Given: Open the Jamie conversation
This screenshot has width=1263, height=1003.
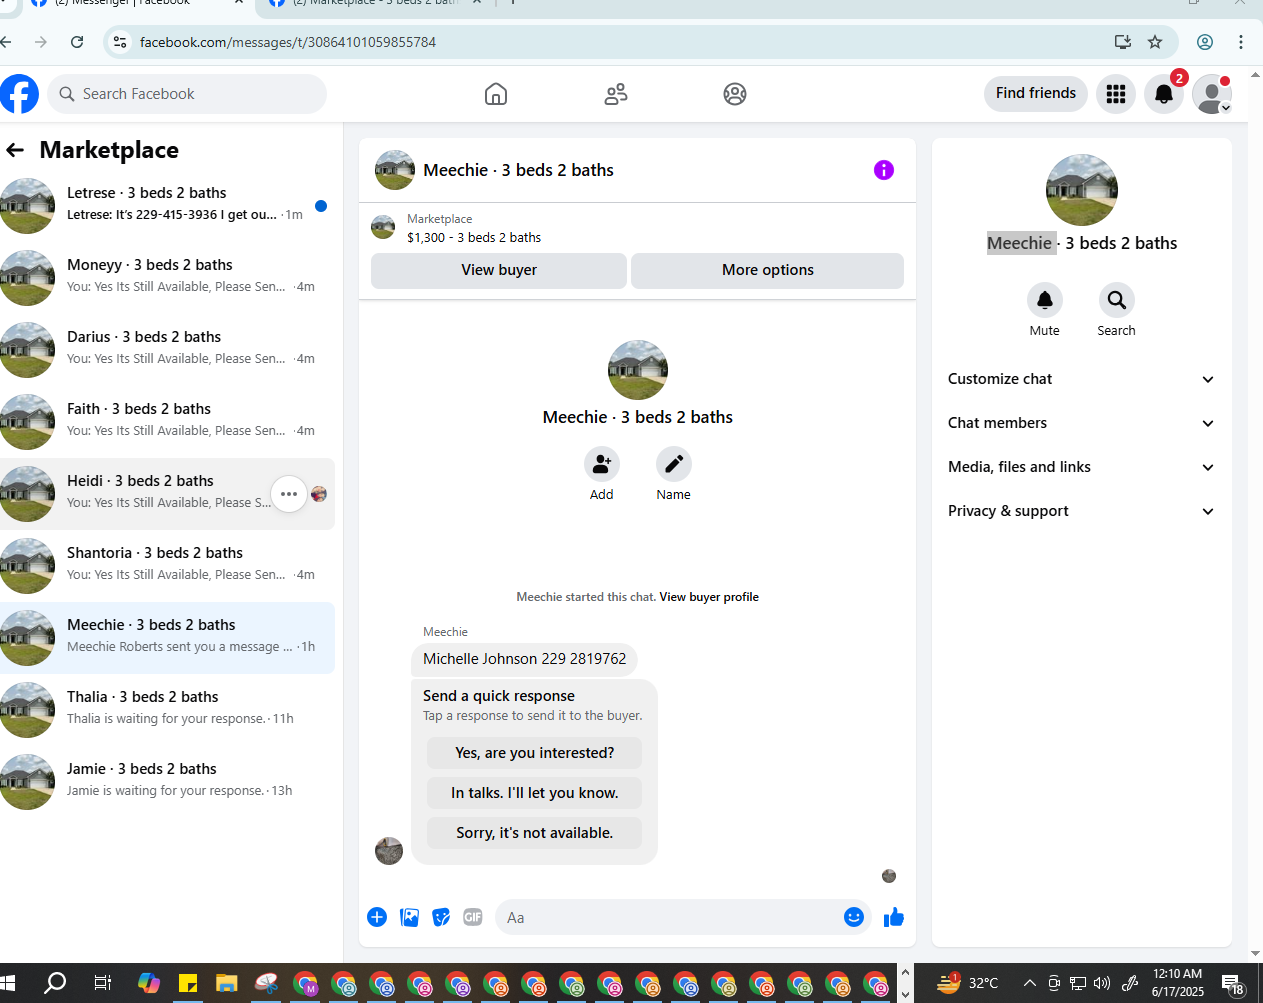Looking at the screenshot, I should (x=167, y=782).
